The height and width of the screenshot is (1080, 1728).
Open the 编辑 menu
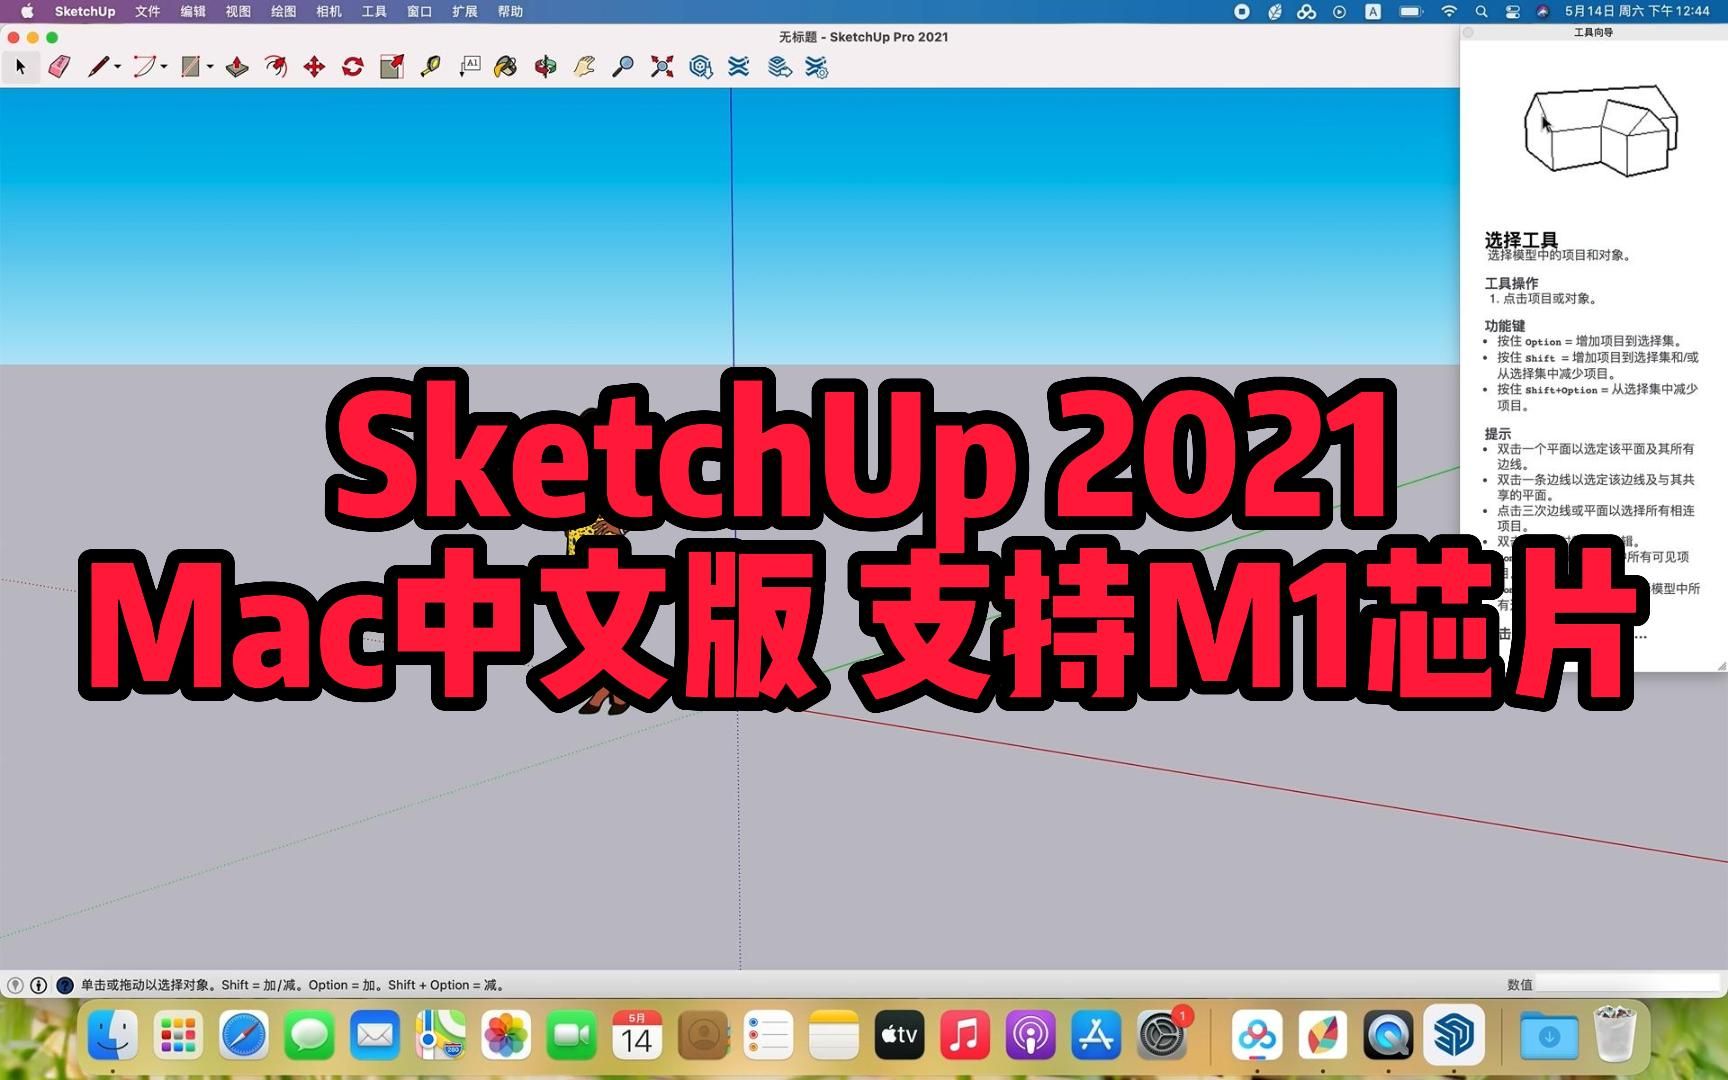tap(193, 11)
